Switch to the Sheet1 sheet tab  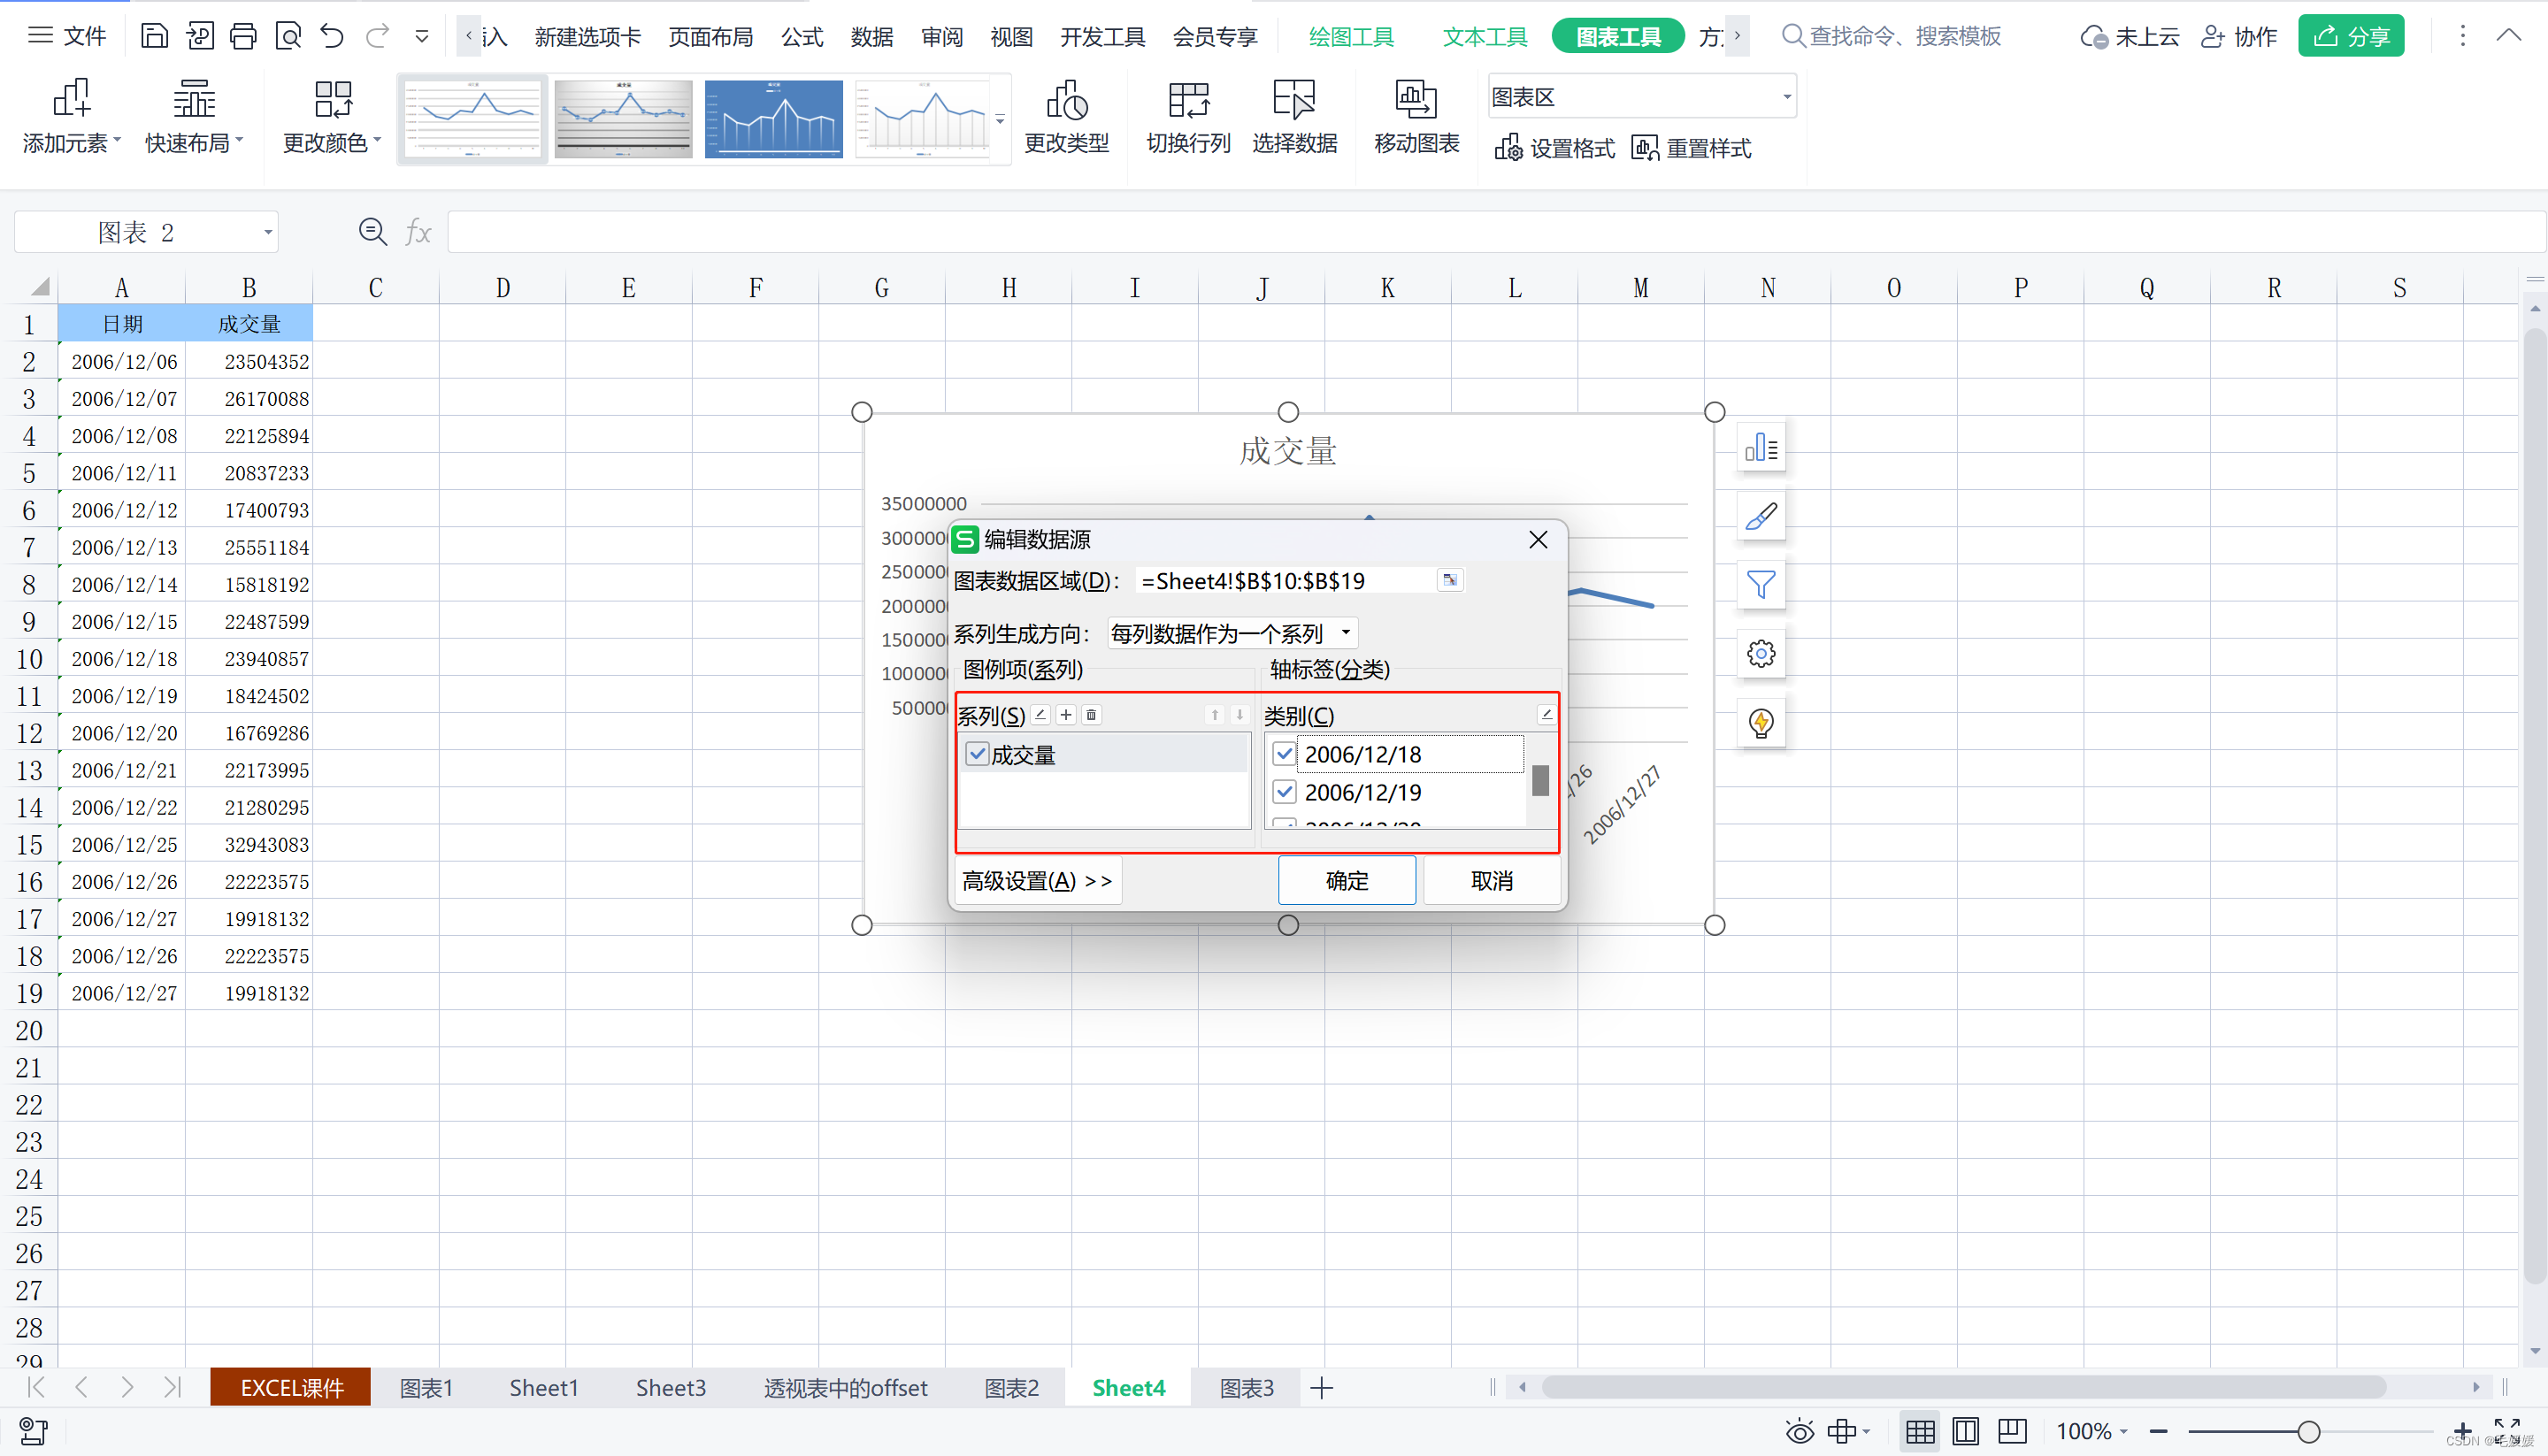click(544, 1387)
